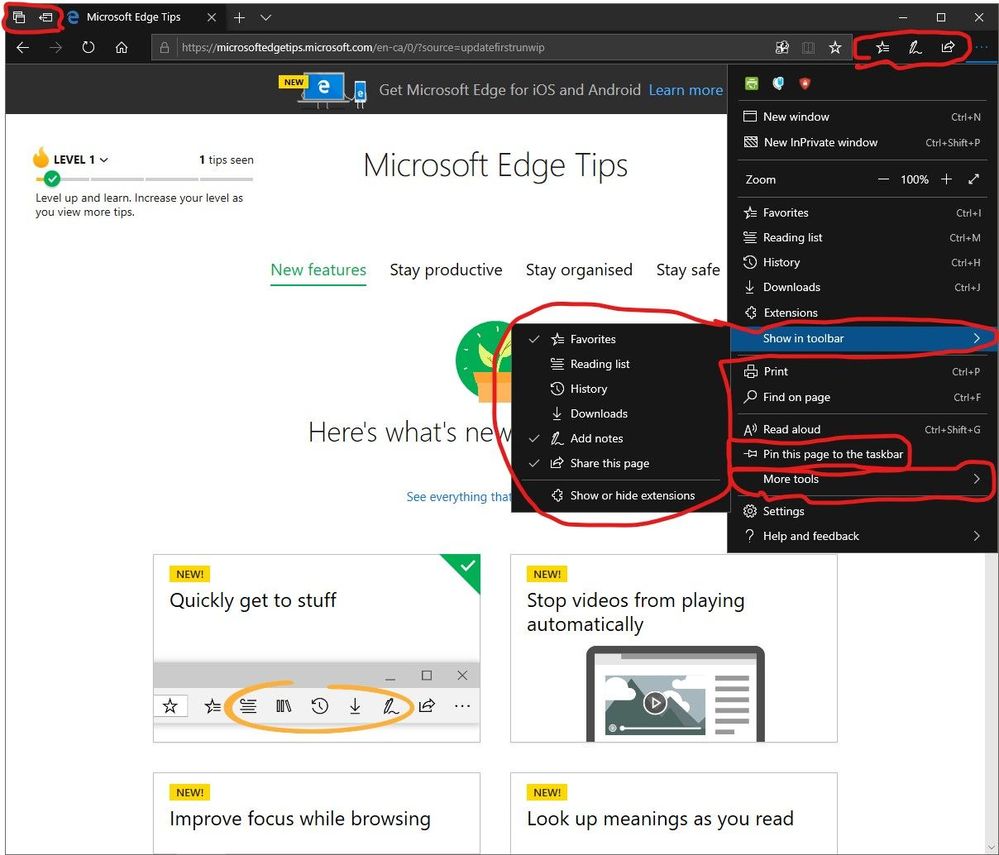Select Show or hide extensions

coord(621,495)
